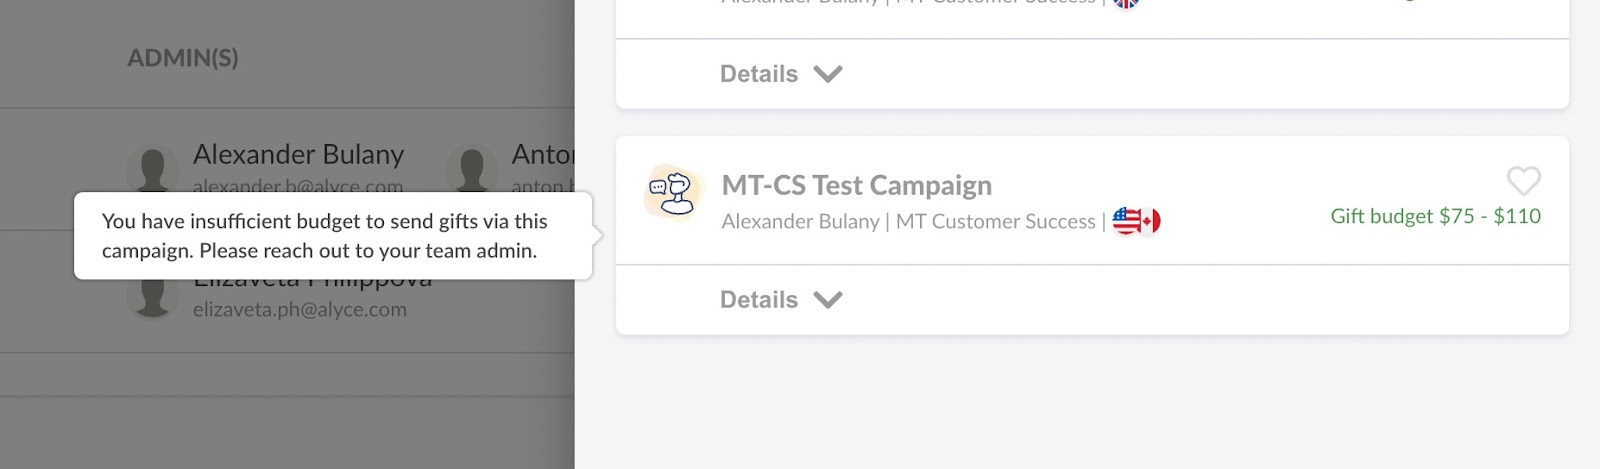The height and width of the screenshot is (469, 1600).
Task: Open Alexander Bulany admin name
Action: [x=298, y=155]
